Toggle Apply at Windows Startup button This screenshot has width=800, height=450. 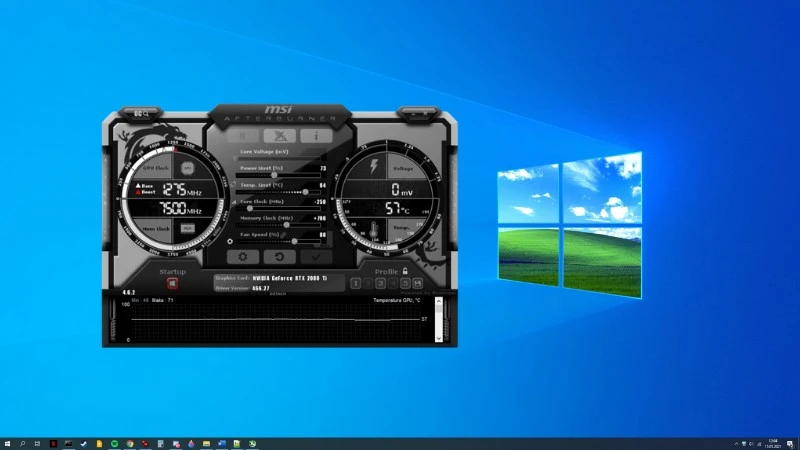pyautogui.click(x=172, y=283)
